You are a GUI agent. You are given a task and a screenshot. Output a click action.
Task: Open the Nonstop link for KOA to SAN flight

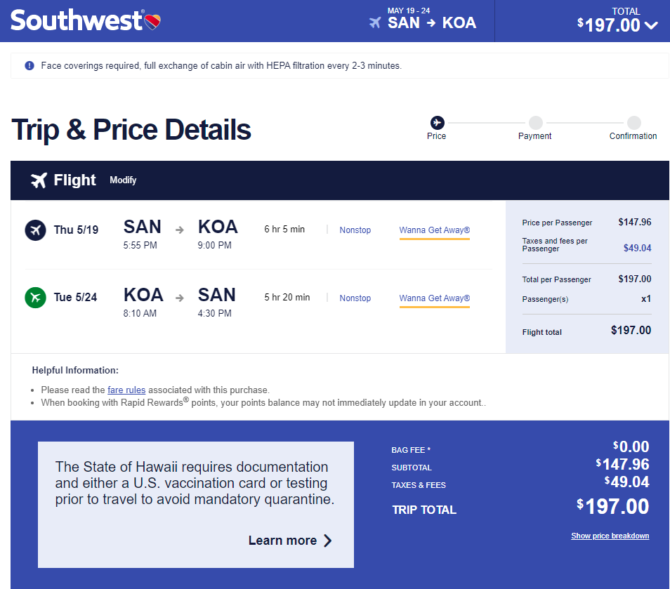pos(355,298)
